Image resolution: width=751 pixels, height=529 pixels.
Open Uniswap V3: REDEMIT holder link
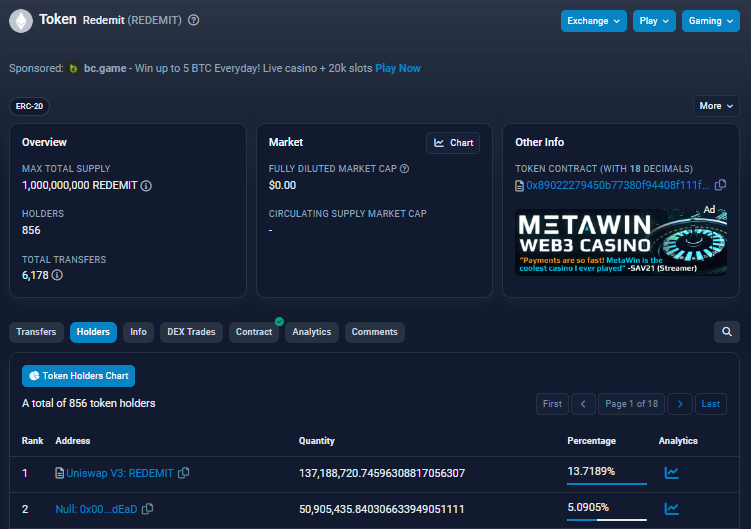(x=120, y=473)
